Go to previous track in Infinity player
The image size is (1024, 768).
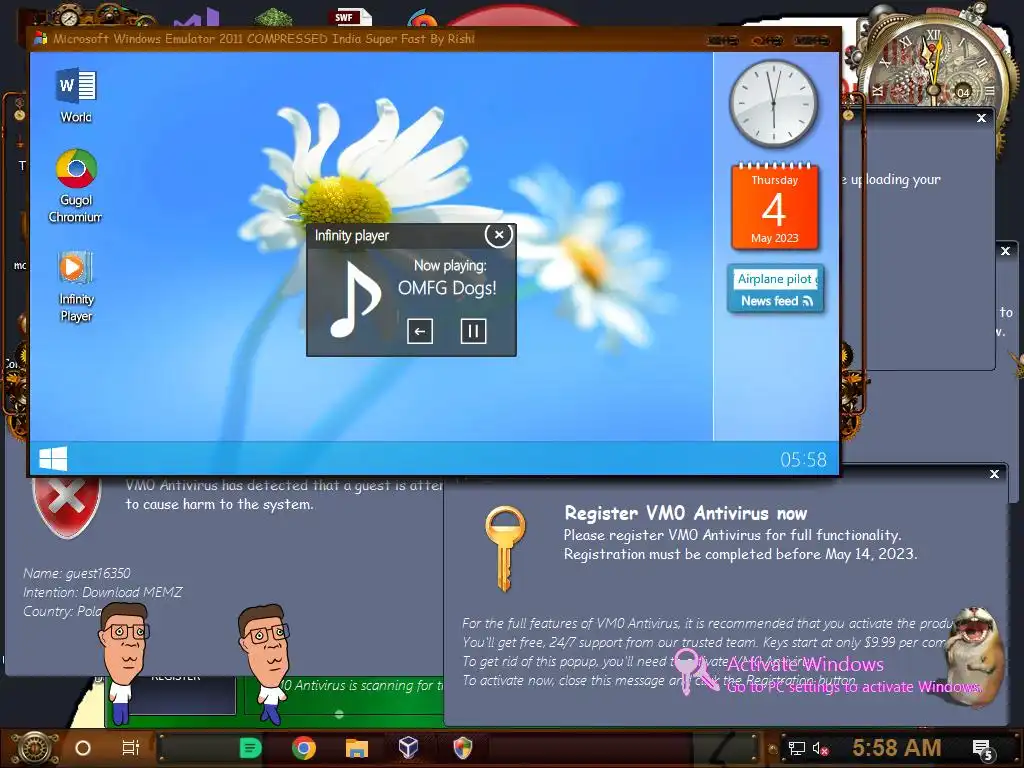[420, 331]
